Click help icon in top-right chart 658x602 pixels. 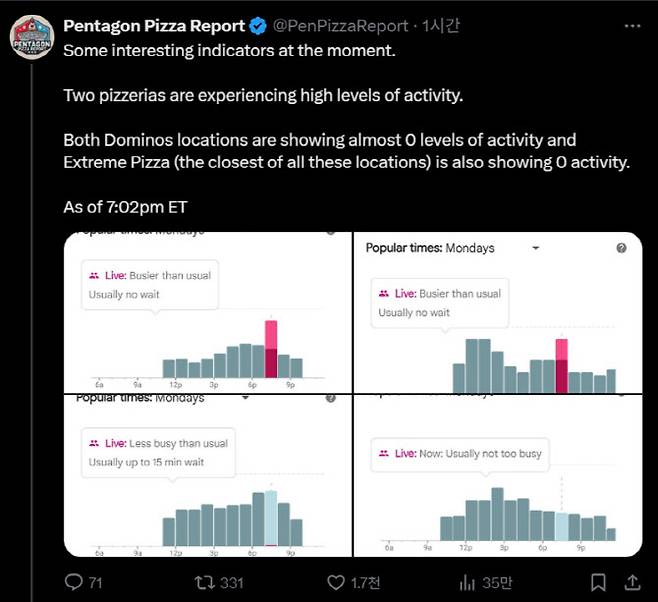pos(621,248)
